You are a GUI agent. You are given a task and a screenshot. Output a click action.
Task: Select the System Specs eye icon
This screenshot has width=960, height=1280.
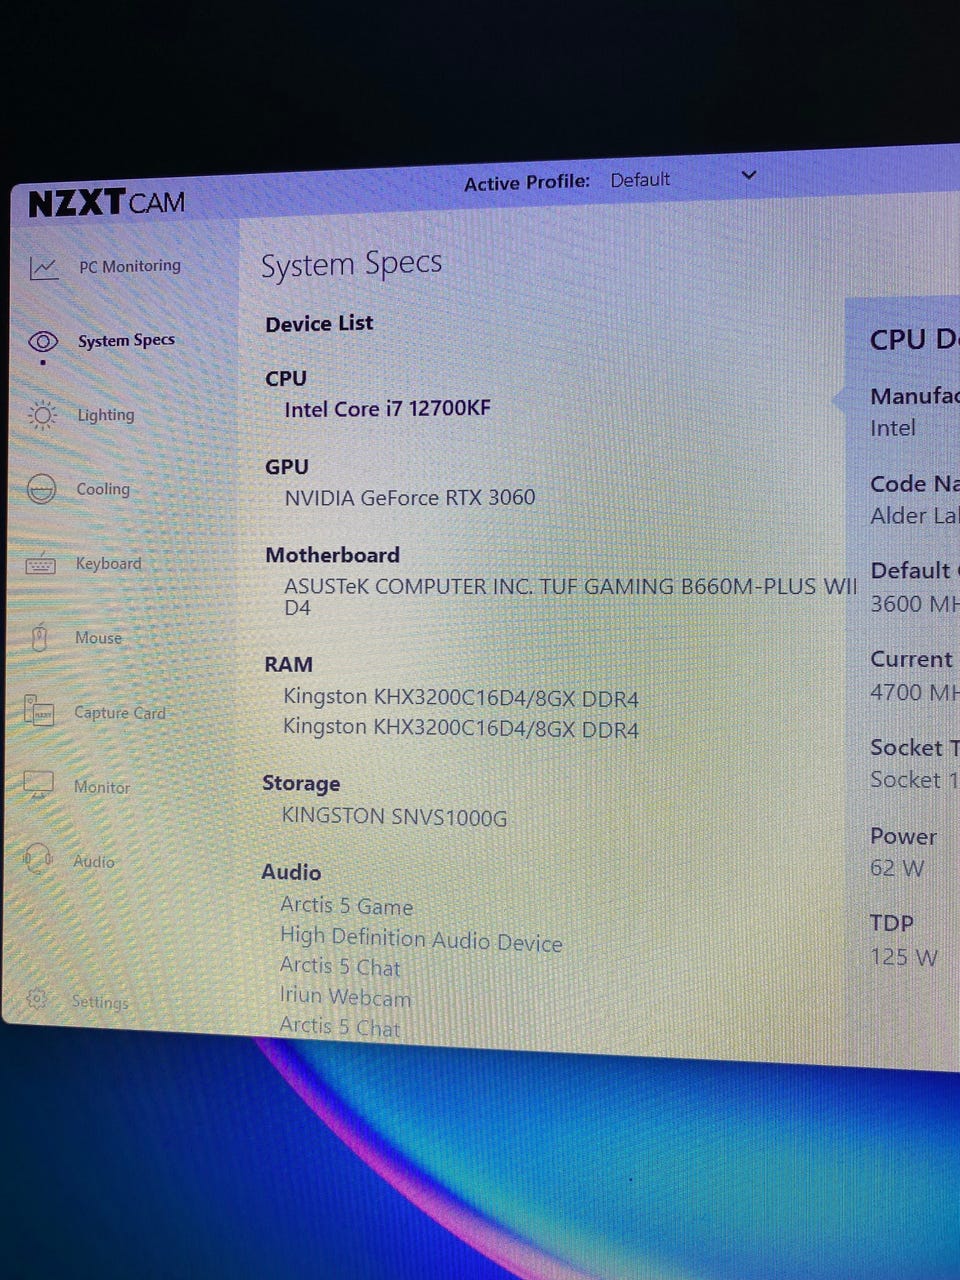[x=43, y=342]
